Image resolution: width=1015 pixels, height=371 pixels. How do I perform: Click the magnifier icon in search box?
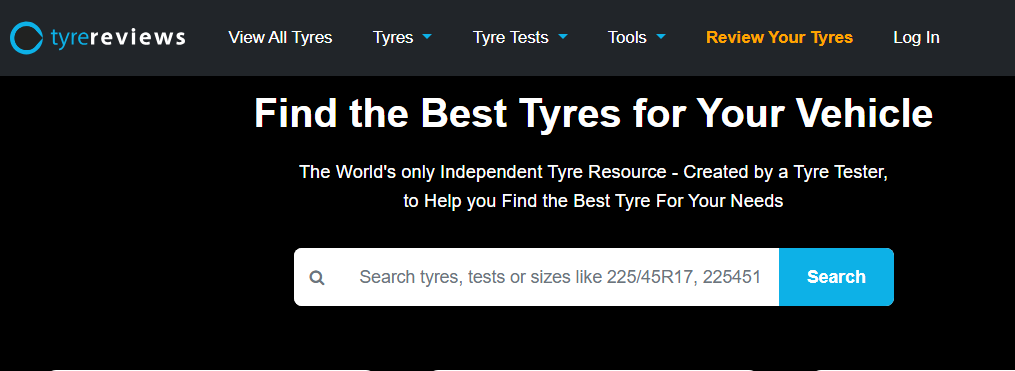tap(317, 278)
